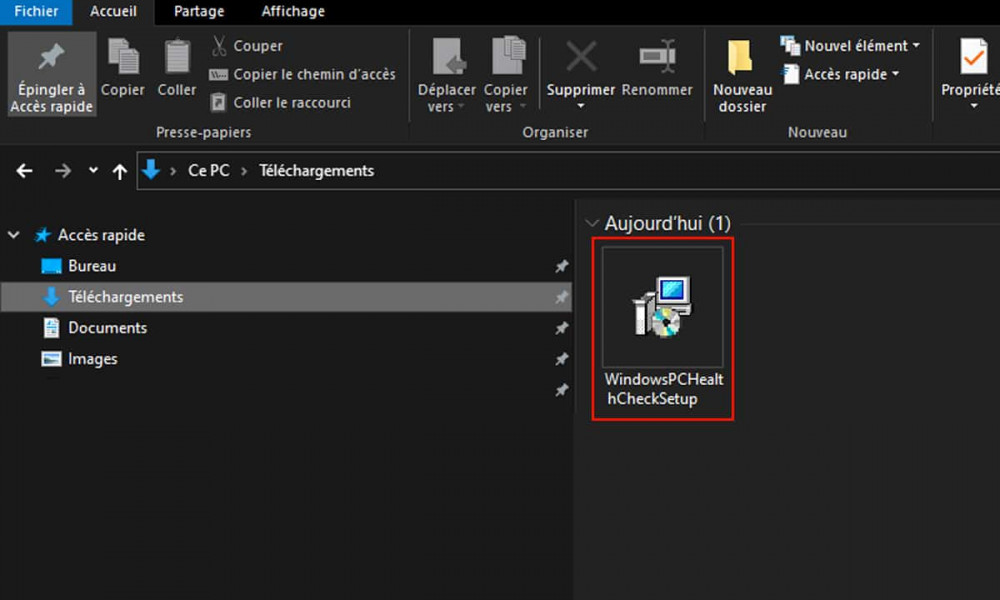This screenshot has height=600, width=1000.
Task: Click the Aujourd'hui (1) group header
Action: [667, 223]
